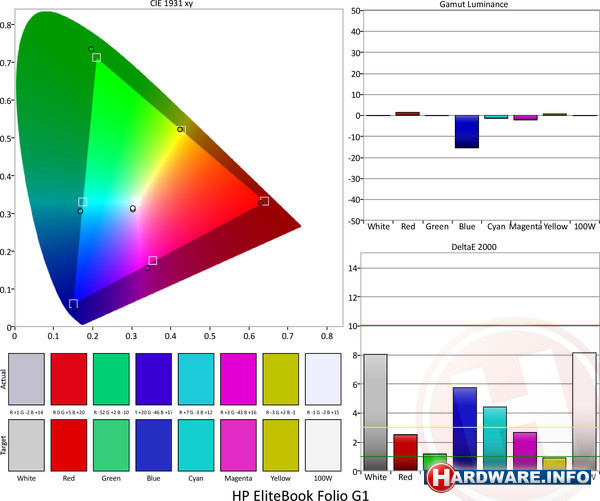600x501 pixels.
Task: Click the 'Magenta' axis label in Gamut Luminance
Action: [x=525, y=227]
